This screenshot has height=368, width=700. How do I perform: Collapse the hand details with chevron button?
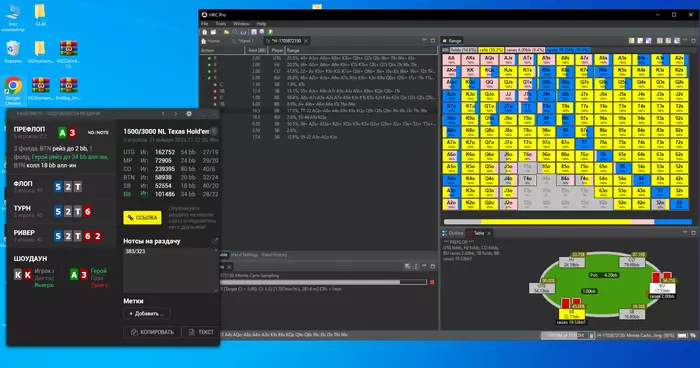pos(214,131)
